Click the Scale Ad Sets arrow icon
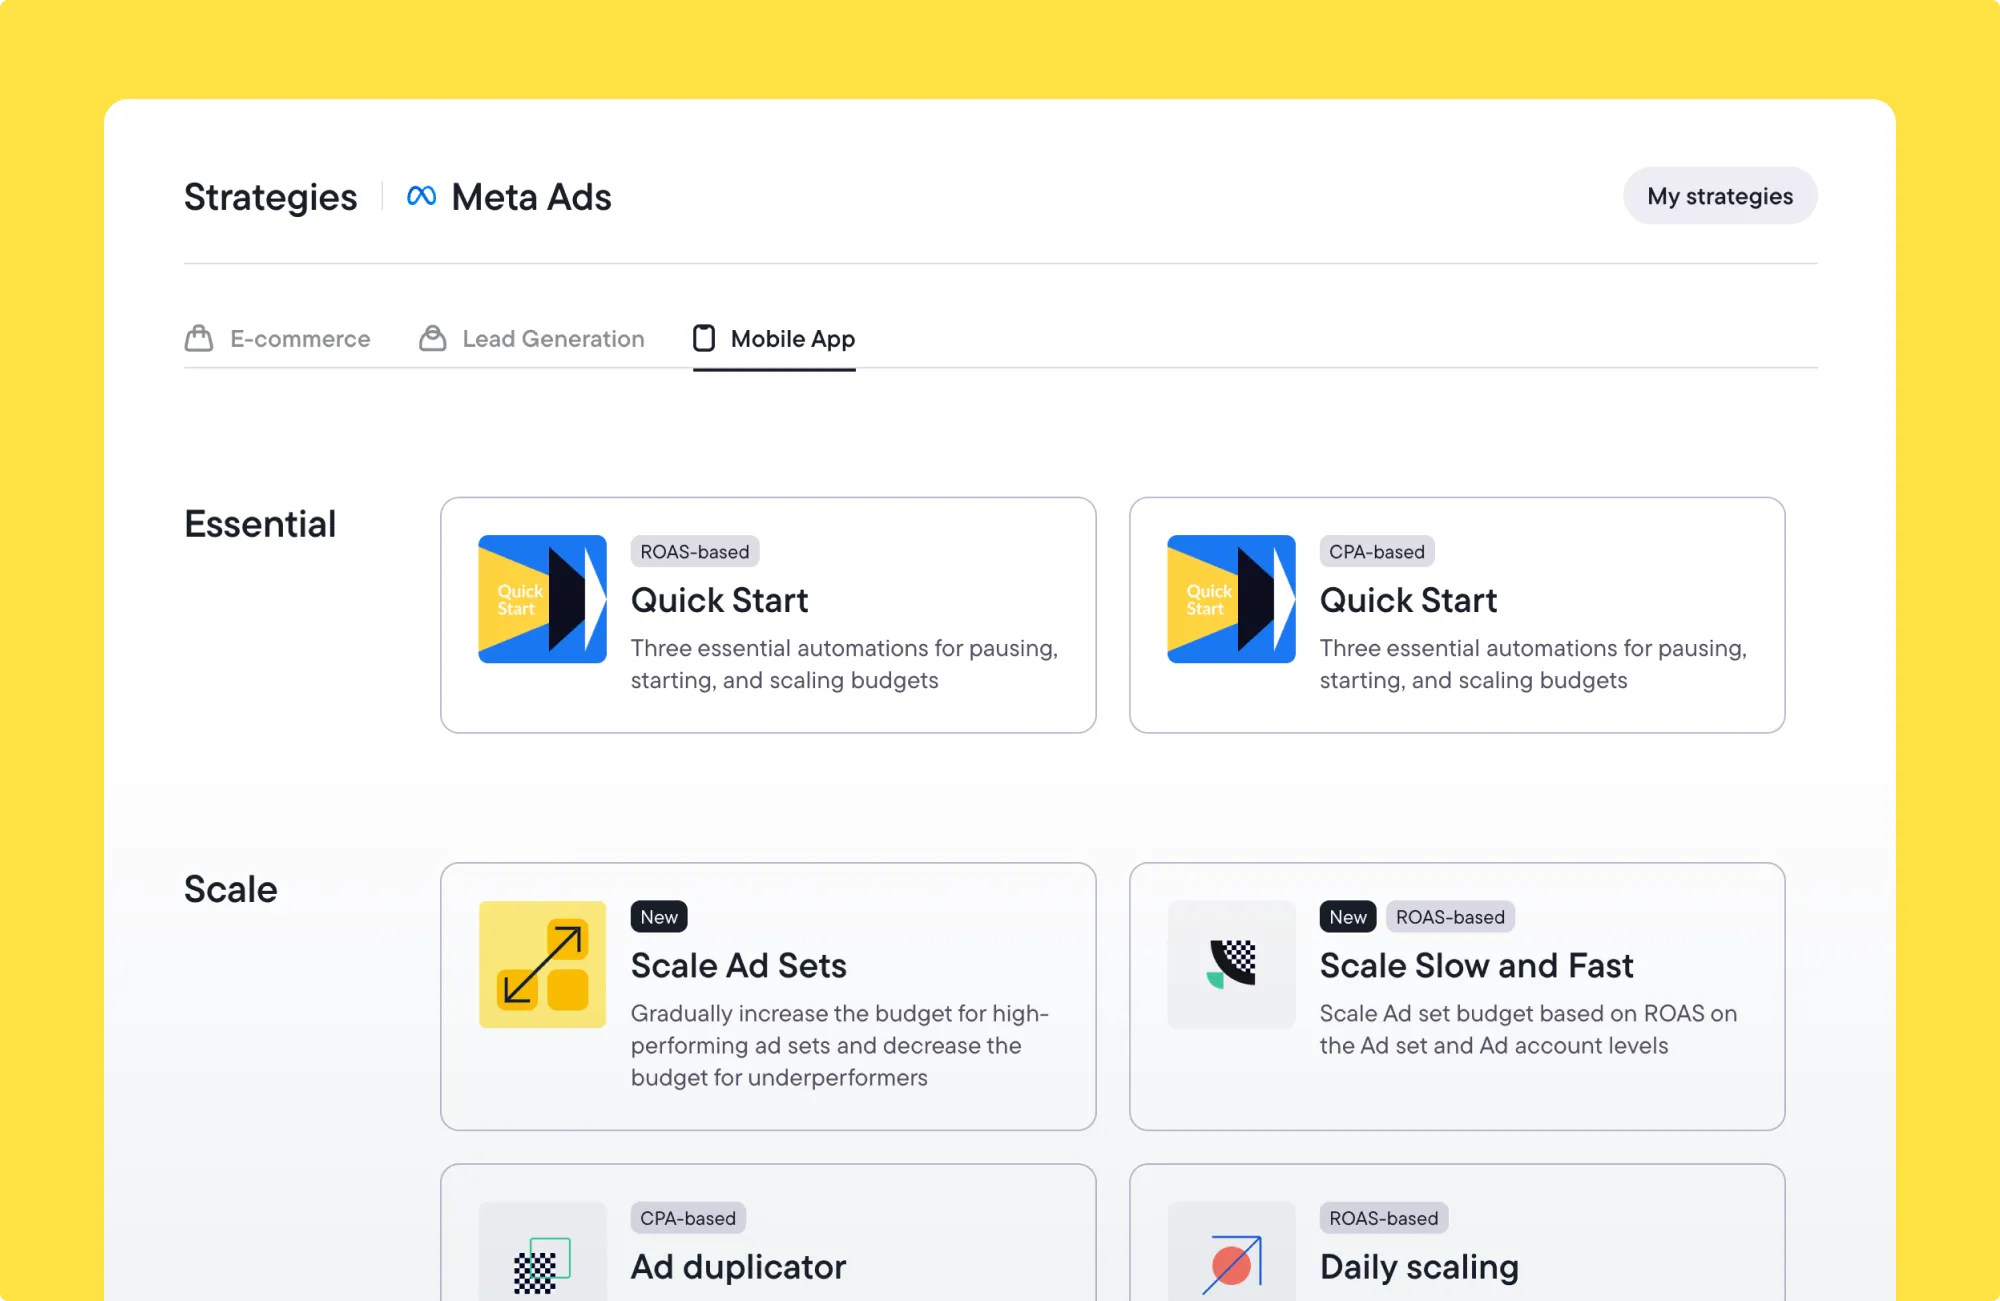Image resolution: width=2000 pixels, height=1301 pixels. (x=542, y=964)
